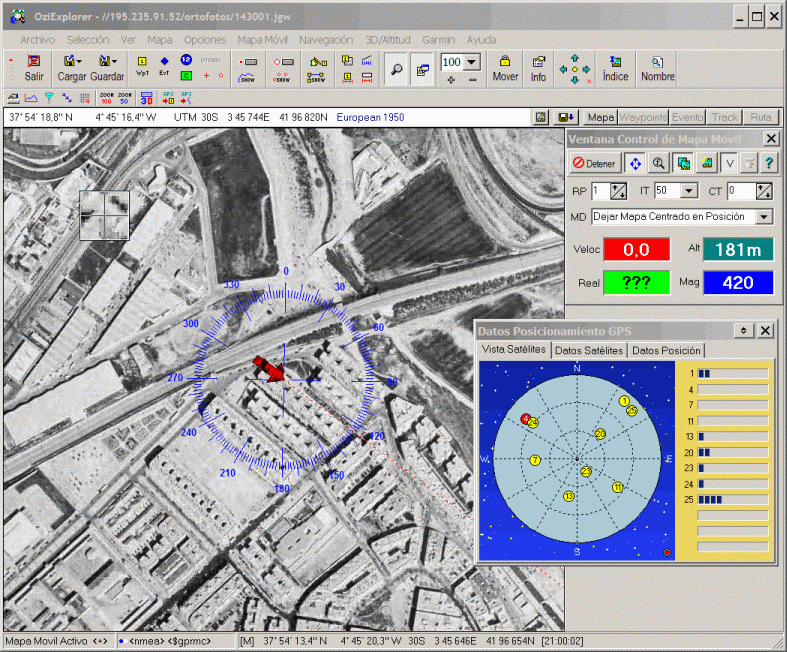787x652 pixels.
Task: Switch to the Datos Posición tab
Action: (667, 350)
